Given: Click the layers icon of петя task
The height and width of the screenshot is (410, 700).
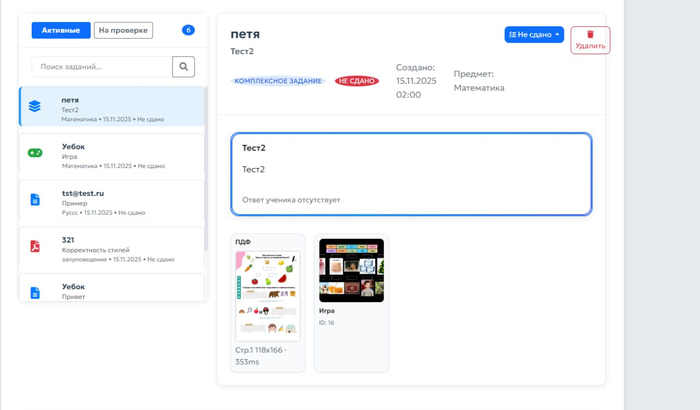Looking at the screenshot, I should 35,106.
